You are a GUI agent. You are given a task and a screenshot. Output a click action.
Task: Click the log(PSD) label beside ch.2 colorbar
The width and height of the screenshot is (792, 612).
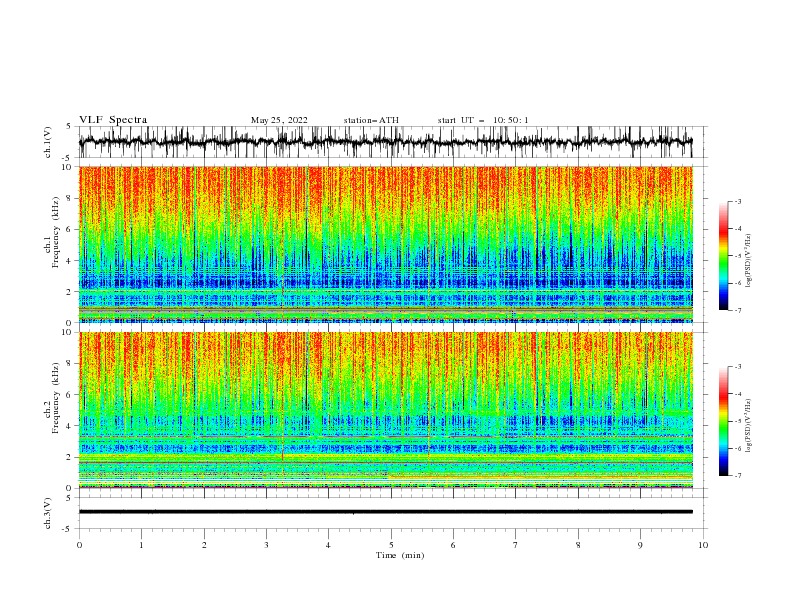749,426
